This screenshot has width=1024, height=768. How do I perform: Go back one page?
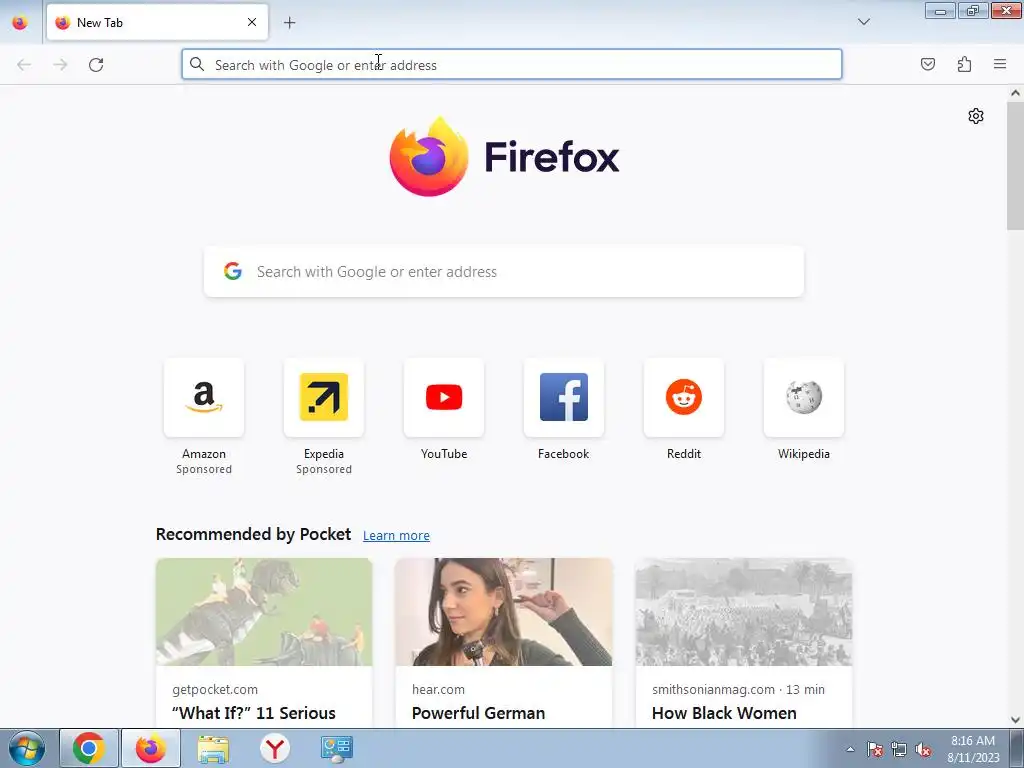pos(24,65)
